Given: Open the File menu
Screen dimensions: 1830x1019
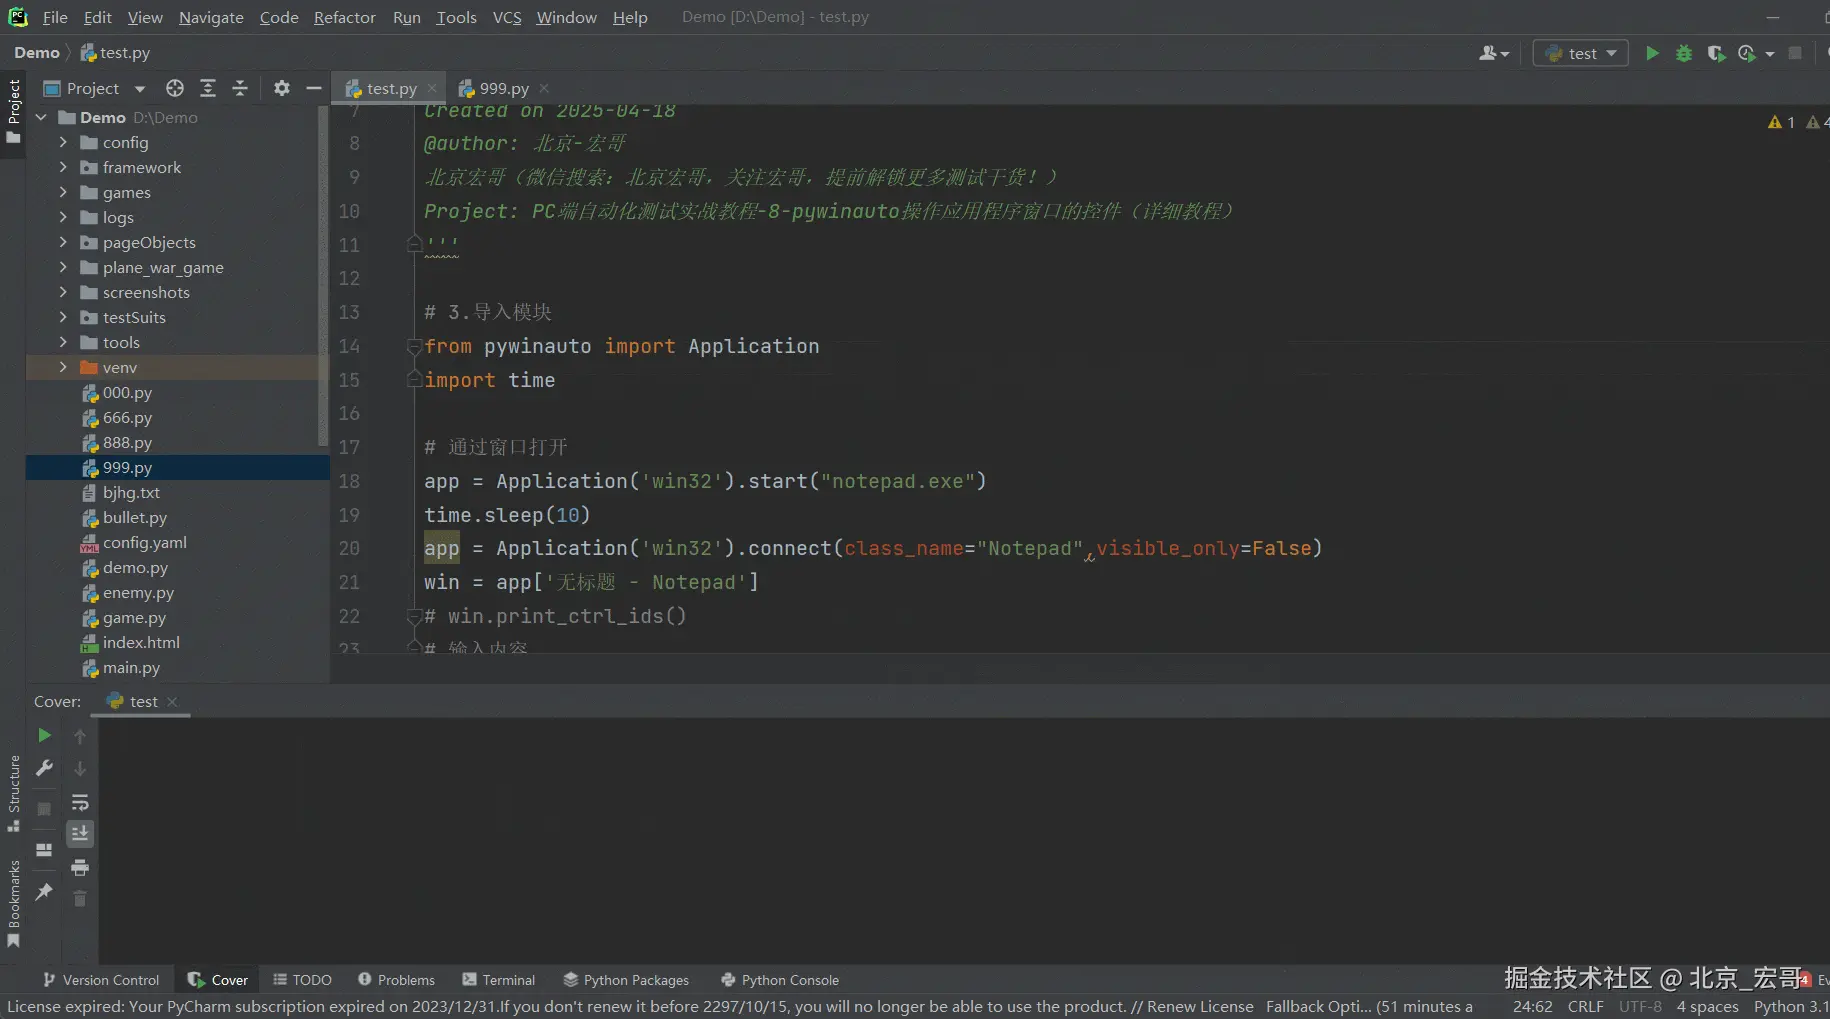Looking at the screenshot, I should click(x=55, y=17).
